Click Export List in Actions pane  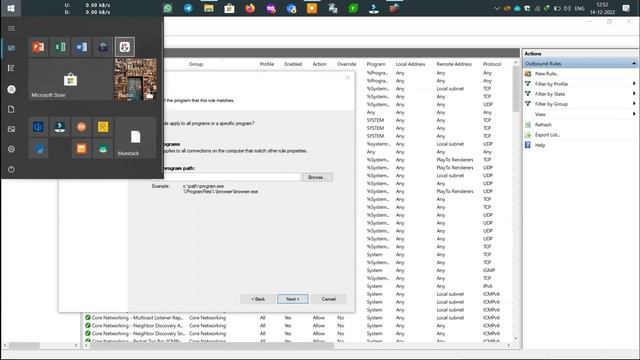(547, 135)
